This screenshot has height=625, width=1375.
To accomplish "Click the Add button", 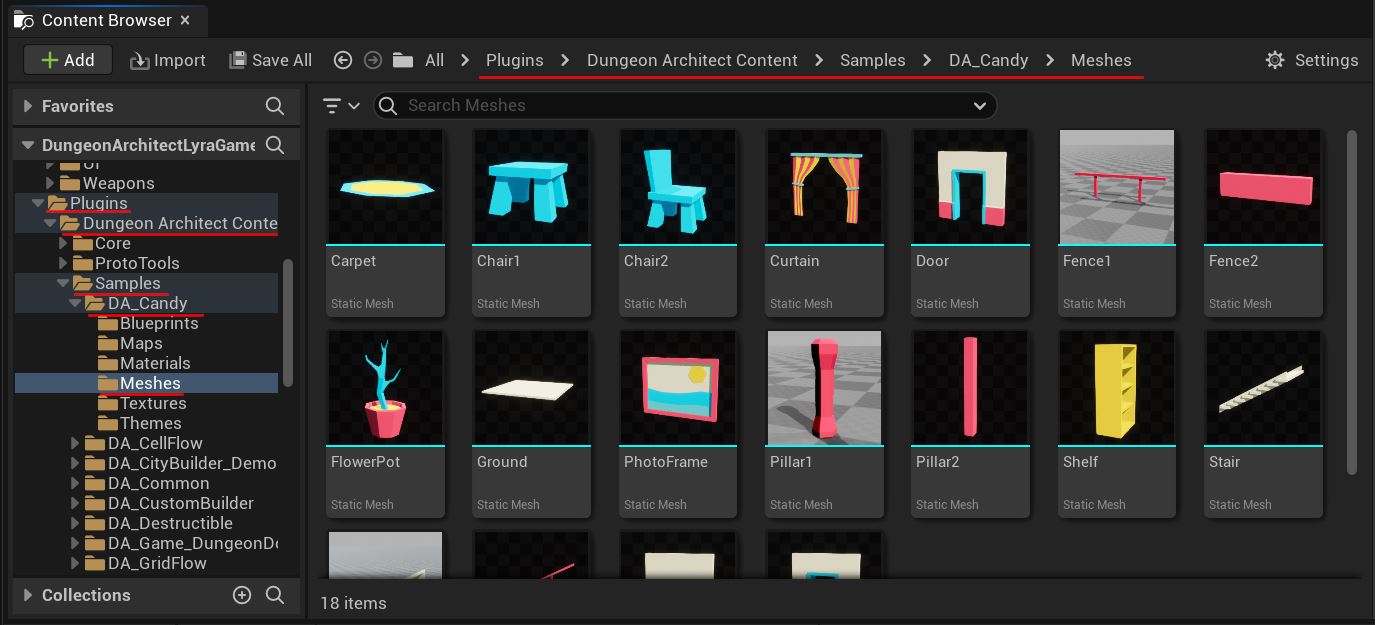I will click(x=67, y=60).
